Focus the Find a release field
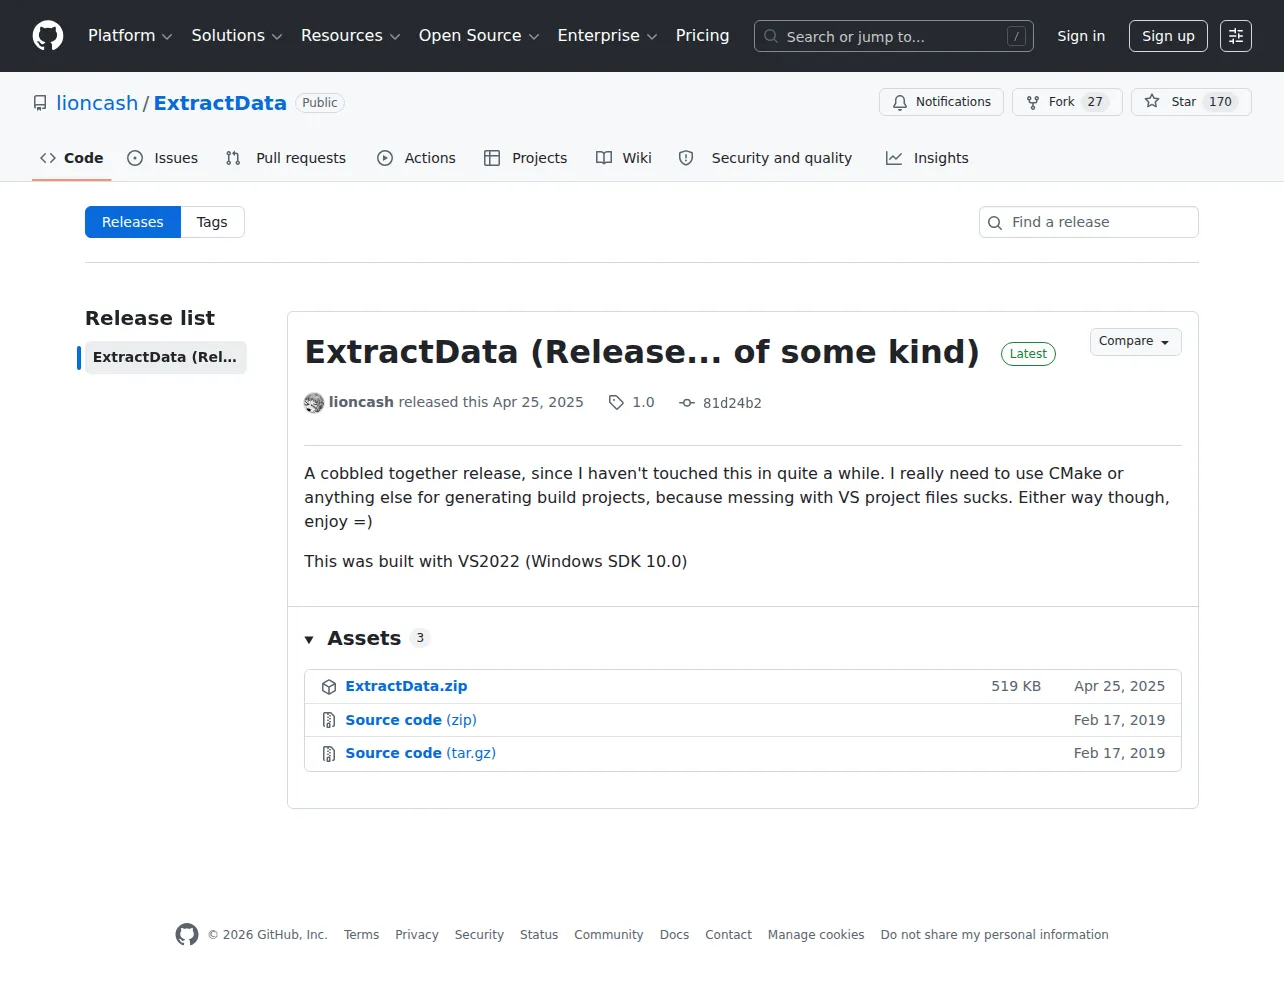The width and height of the screenshot is (1284, 988). [x=1088, y=222]
